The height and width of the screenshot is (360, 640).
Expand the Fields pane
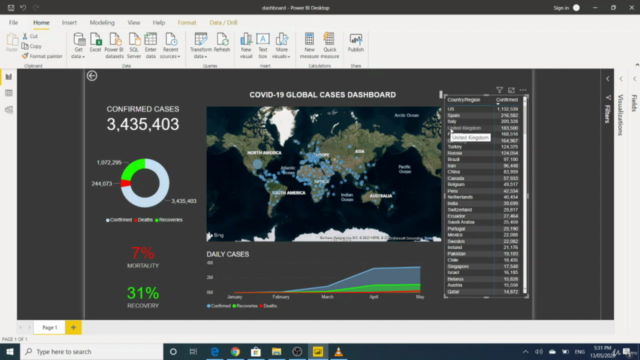tap(634, 79)
